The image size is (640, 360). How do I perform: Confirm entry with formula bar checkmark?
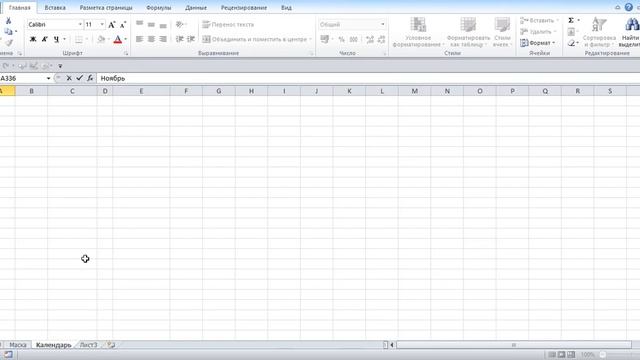(x=80, y=78)
